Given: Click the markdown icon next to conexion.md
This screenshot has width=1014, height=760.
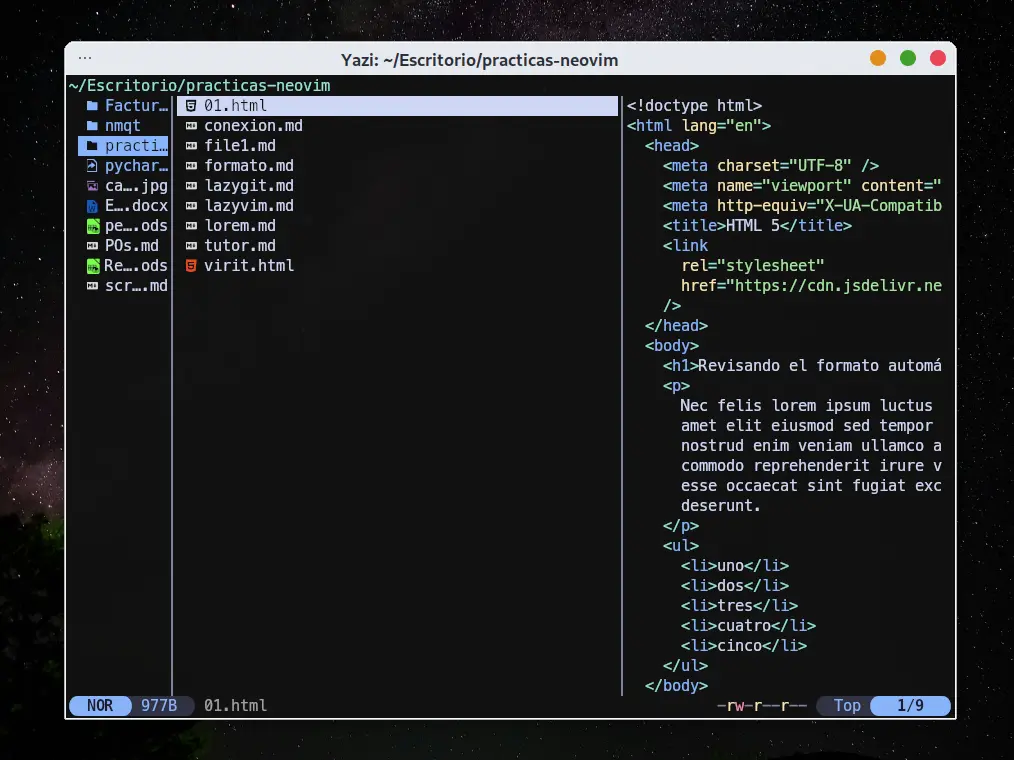Looking at the screenshot, I should coord(191,126).
